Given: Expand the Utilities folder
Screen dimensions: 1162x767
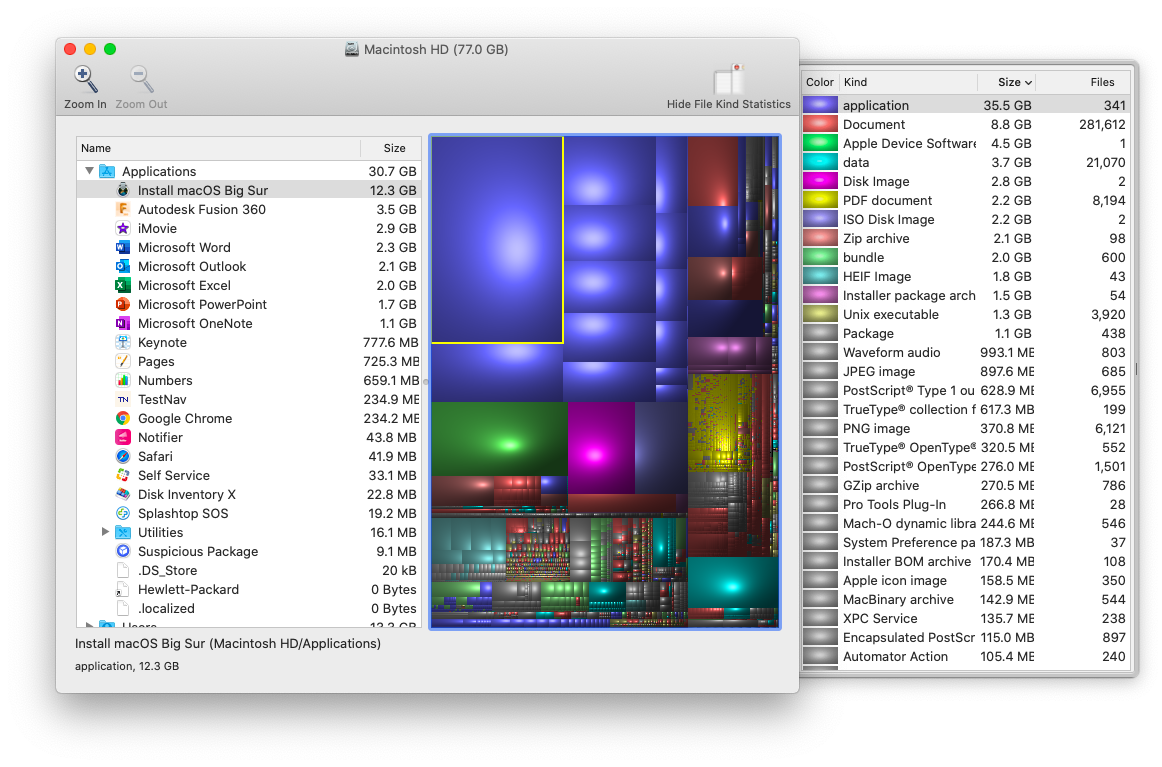Looking at the screenshot, I should coord(105,533).
